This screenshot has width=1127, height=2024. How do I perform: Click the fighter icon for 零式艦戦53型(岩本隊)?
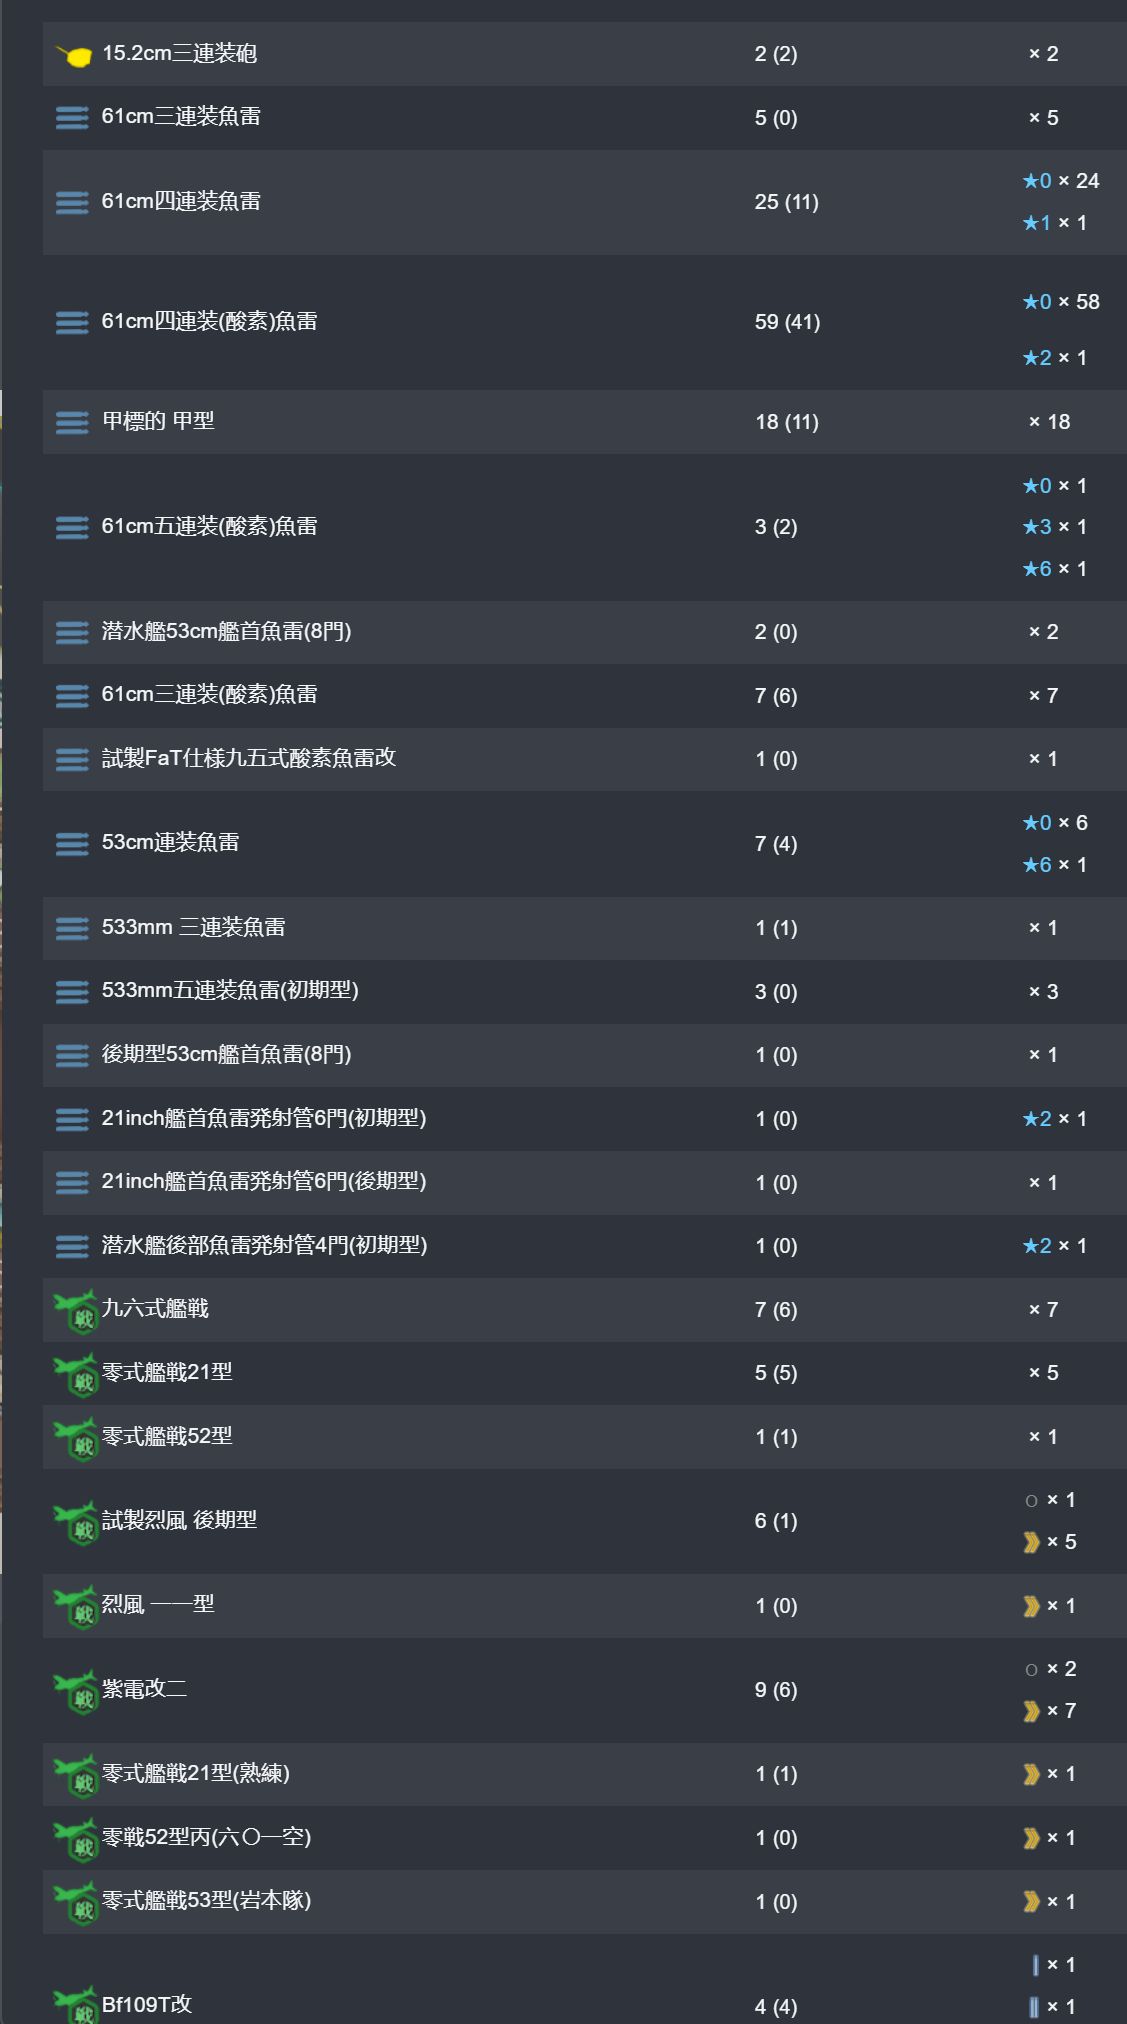click(x=75, y=1902)
